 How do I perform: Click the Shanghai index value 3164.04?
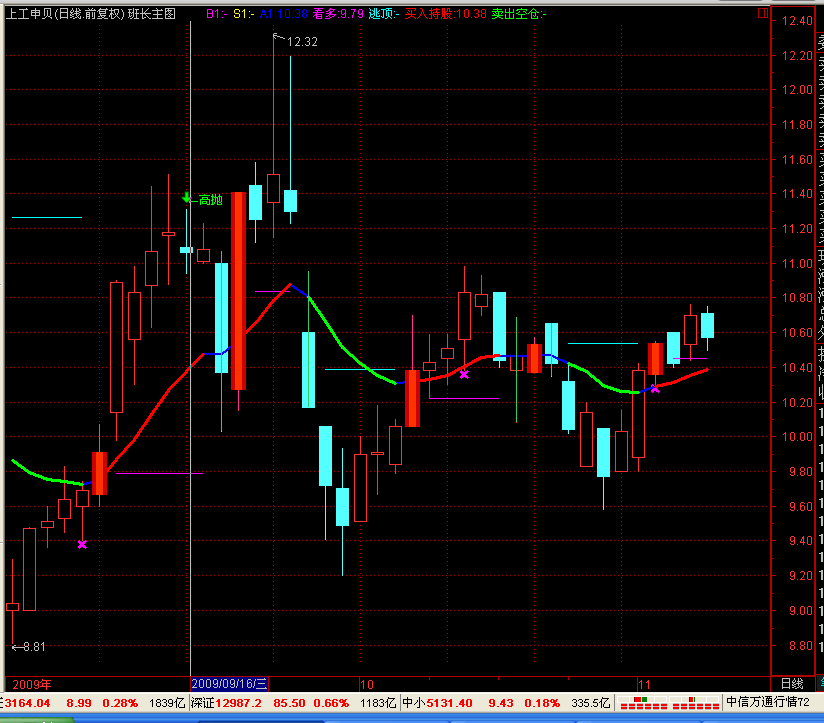(27, 703)
